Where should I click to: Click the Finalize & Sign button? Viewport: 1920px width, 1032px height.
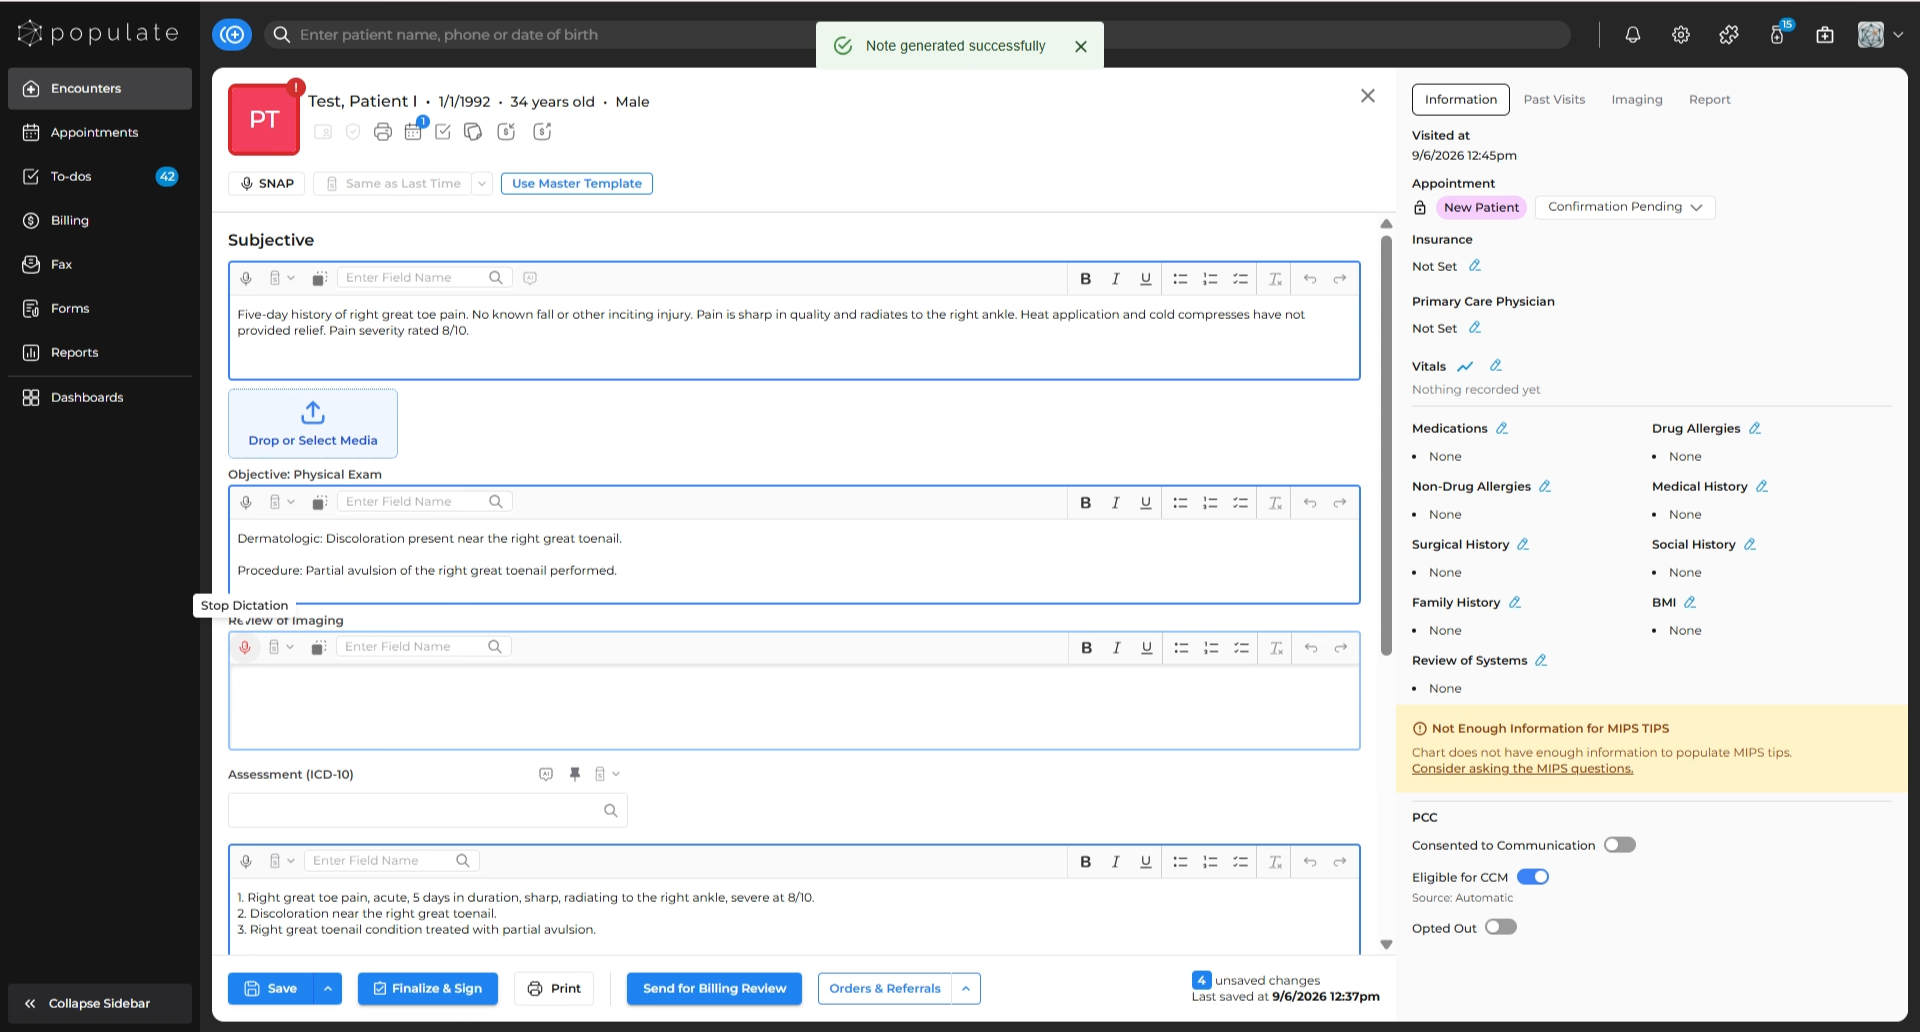[428, 989]
